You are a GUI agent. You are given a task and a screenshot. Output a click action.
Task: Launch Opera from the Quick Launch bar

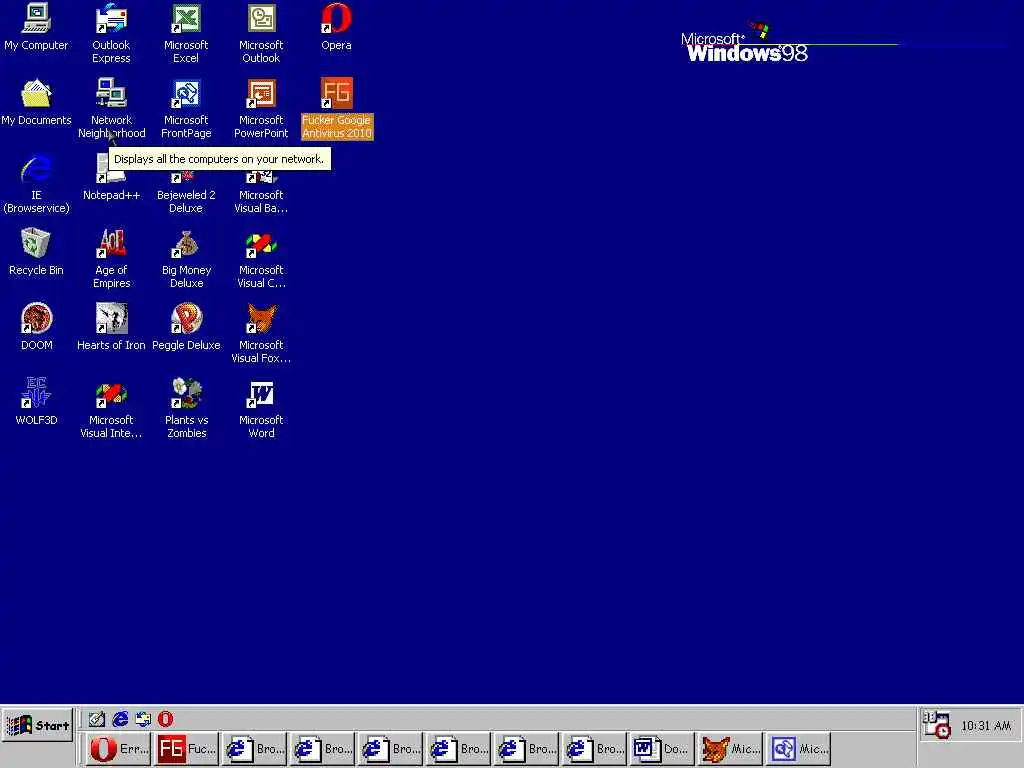pos(165,719)
